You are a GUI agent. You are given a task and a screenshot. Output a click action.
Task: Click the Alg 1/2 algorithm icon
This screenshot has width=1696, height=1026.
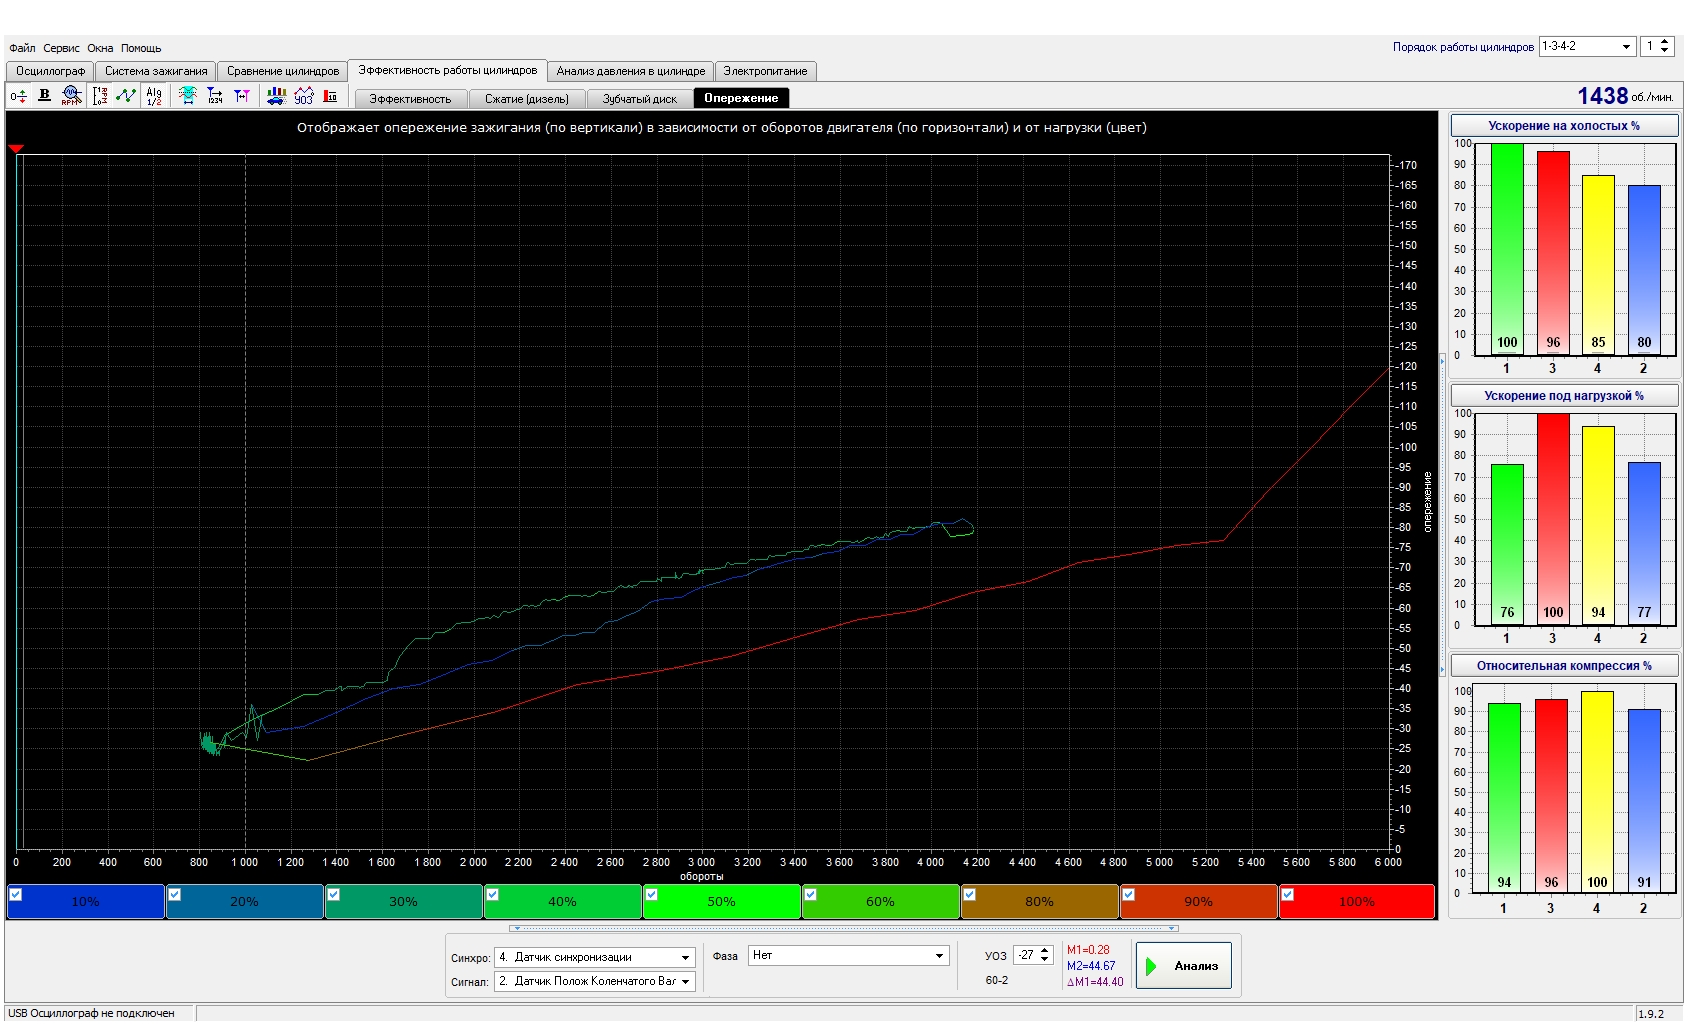[x=154, y=96]
